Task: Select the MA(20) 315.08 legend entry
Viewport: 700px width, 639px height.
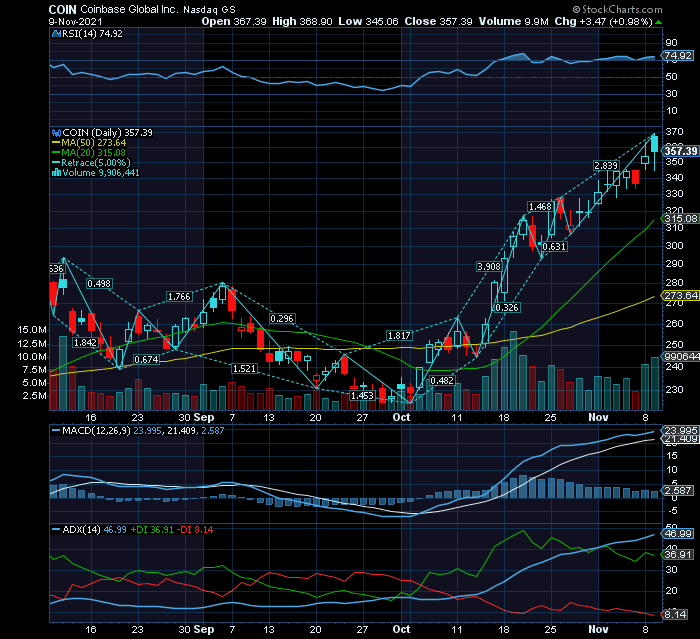Action: [x=94, y=153]
